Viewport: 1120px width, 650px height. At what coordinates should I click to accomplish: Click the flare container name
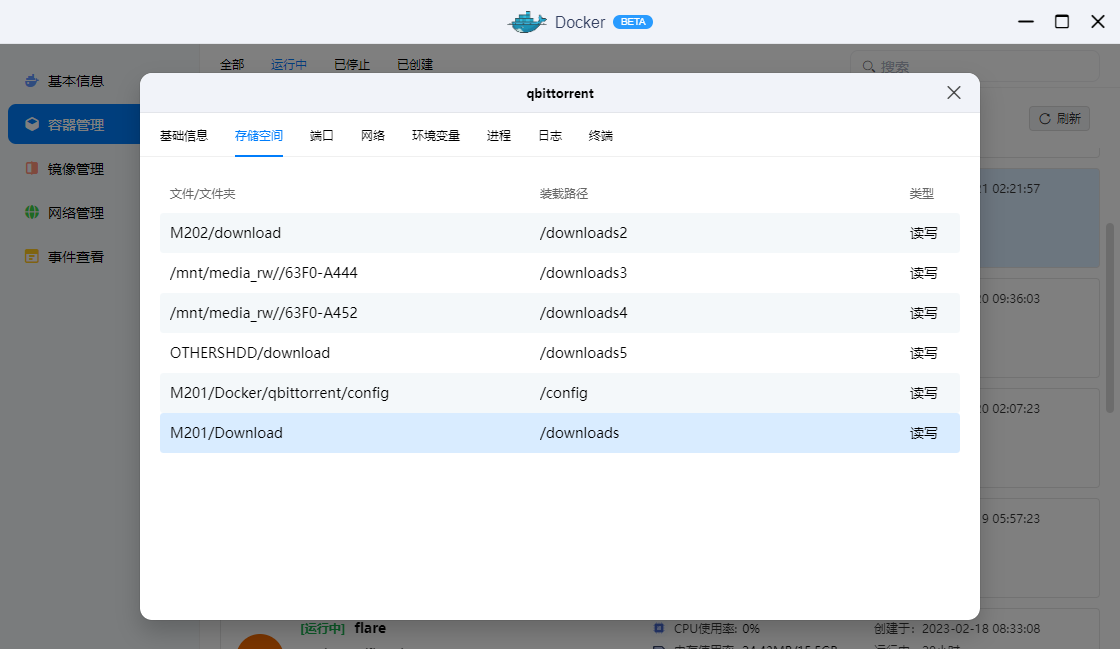pos(370,628)
